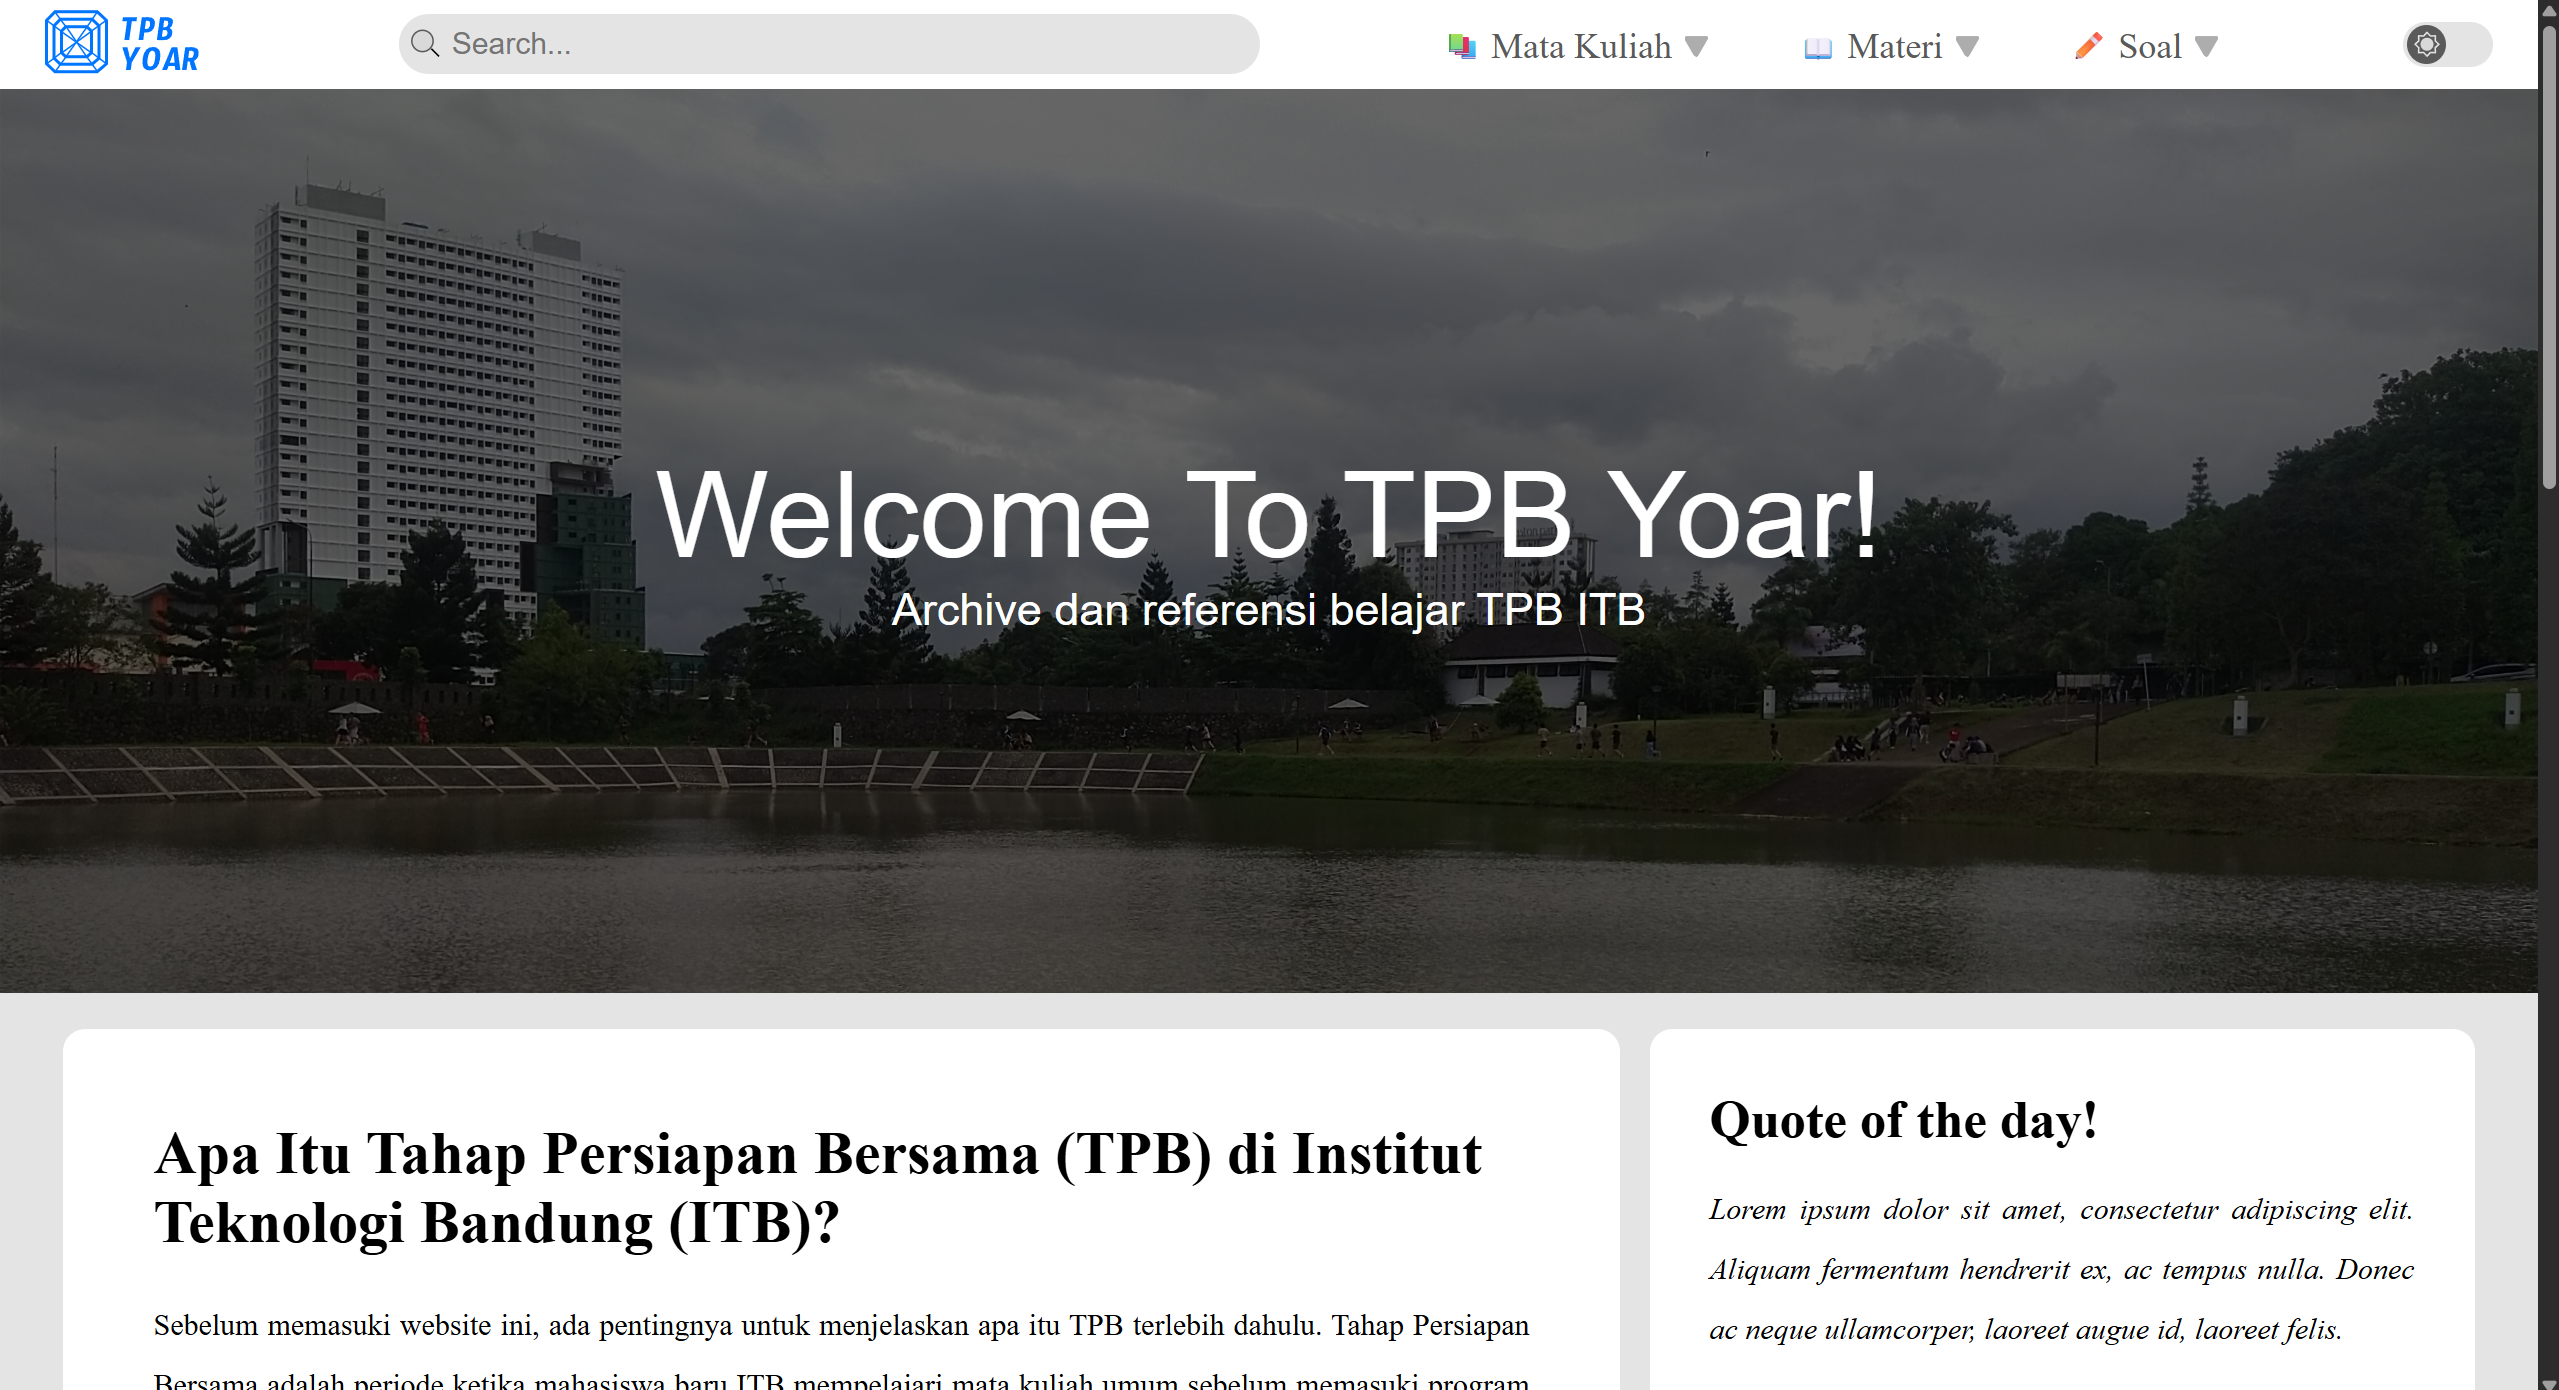This screenshot has height=1390, width=2559.
Task: Click the magnifying glass search icon
Action: pyautogui.click(x=427, y=43)
